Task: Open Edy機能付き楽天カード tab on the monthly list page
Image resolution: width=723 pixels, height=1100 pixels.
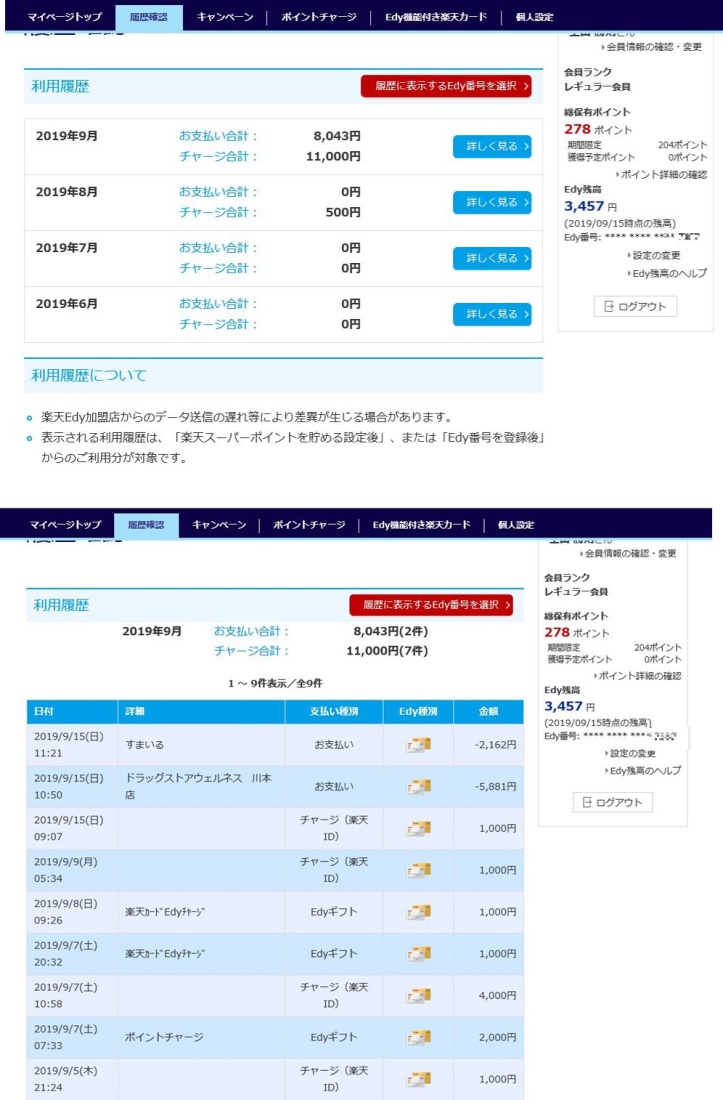Action: pyautogui.click(x=435, y=17)
